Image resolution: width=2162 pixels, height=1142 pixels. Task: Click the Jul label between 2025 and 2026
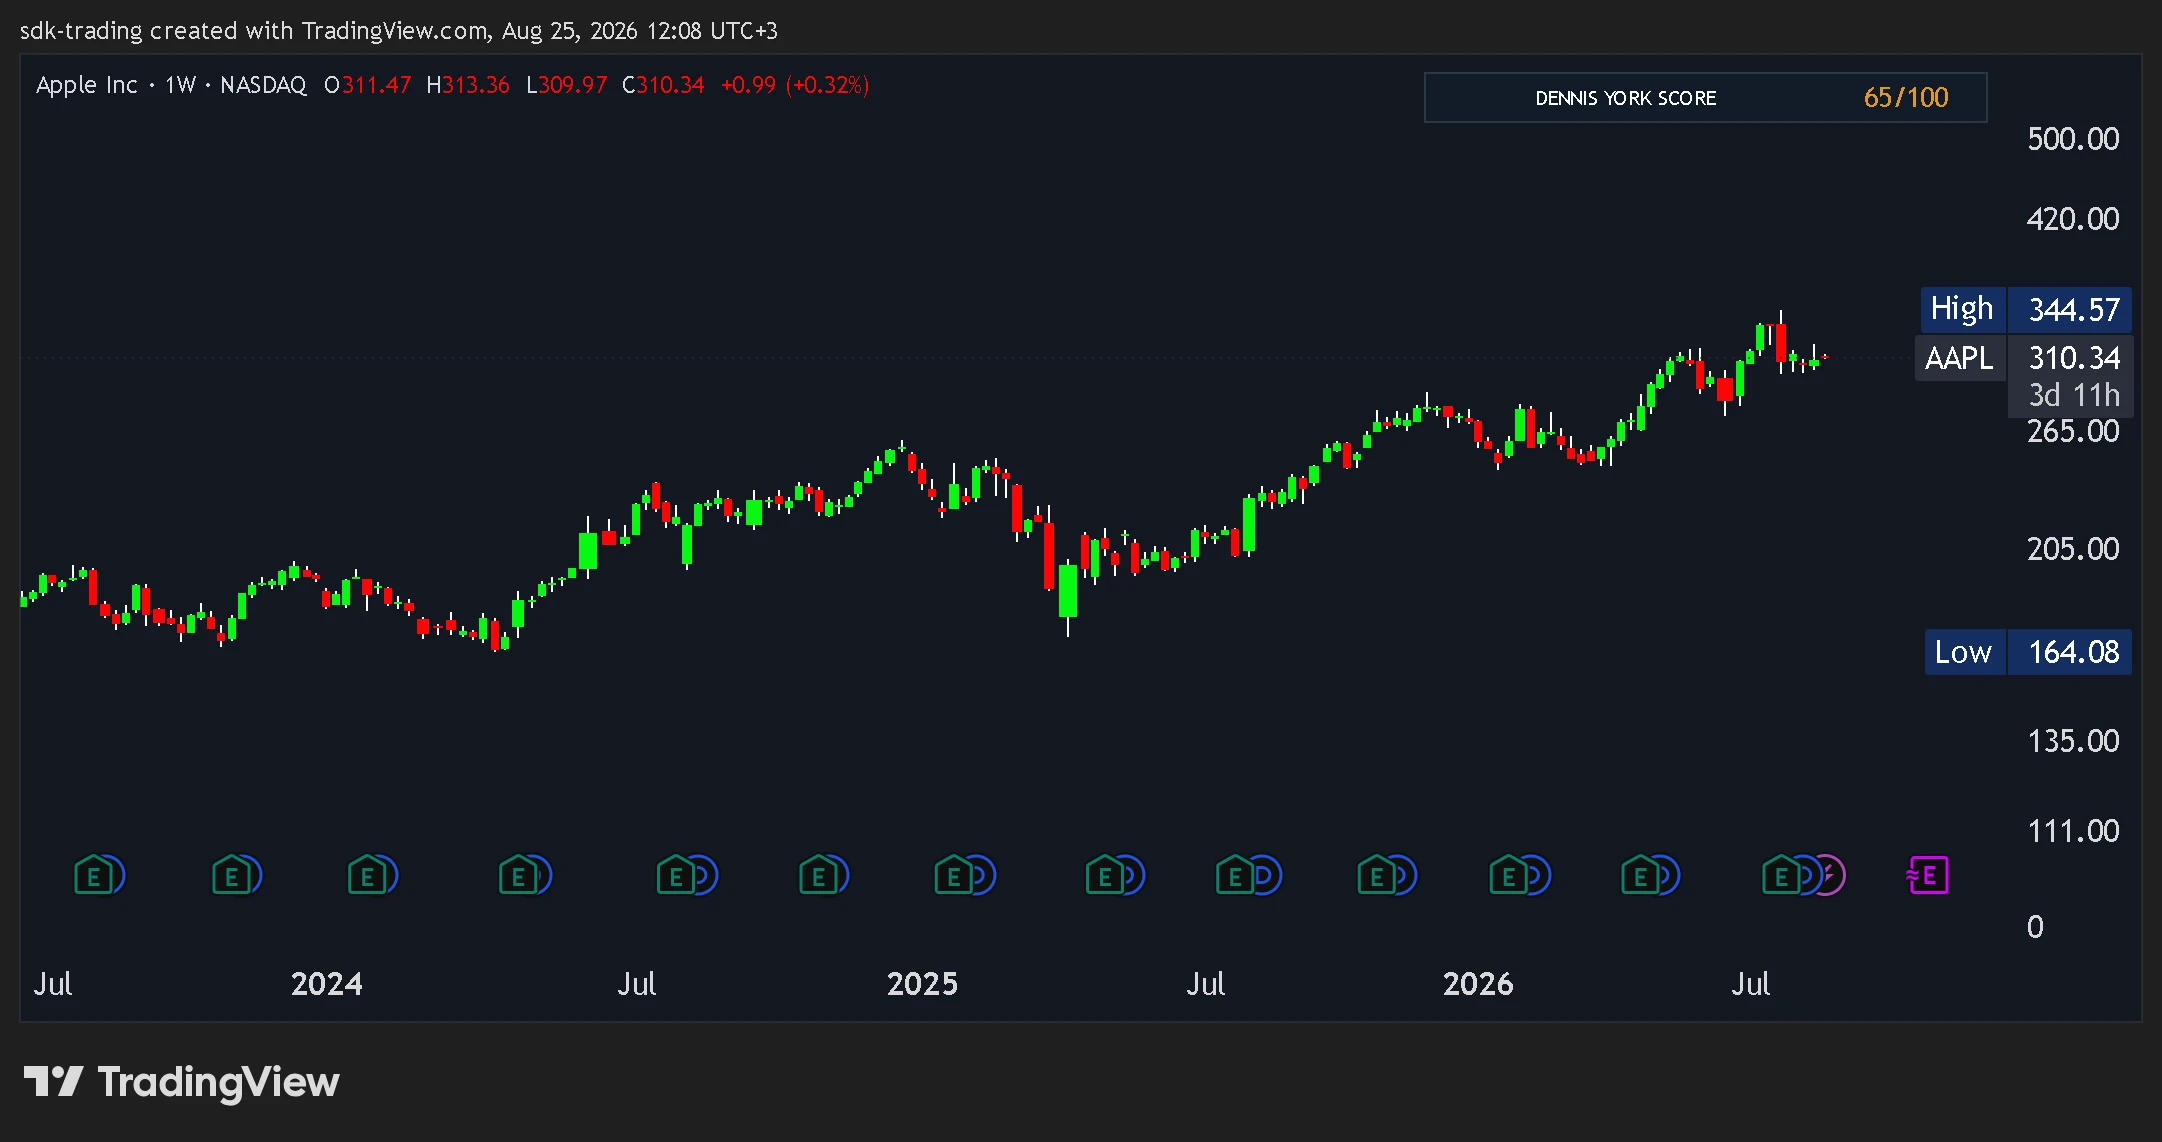pos(1205,984)
